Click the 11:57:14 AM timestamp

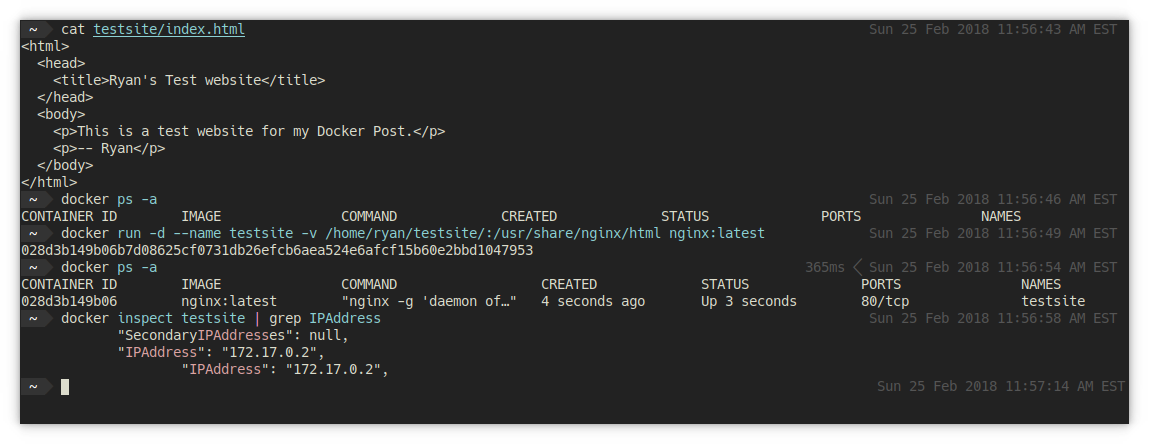[x=1000, y=386]
